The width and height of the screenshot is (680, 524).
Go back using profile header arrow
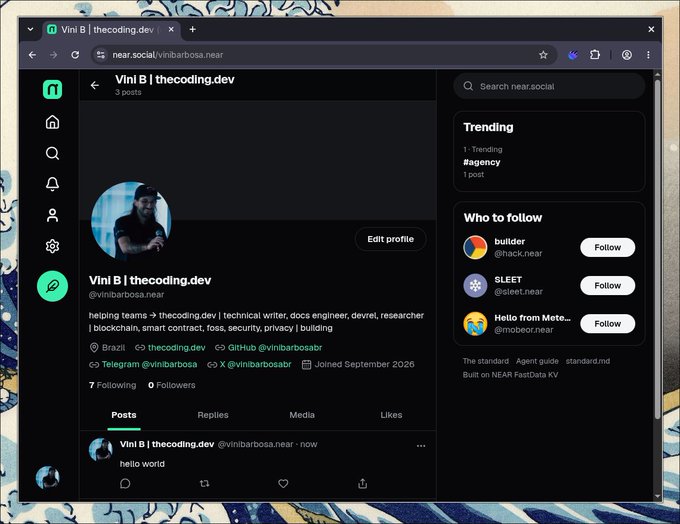pyautogui.click(x=95, y=85)
